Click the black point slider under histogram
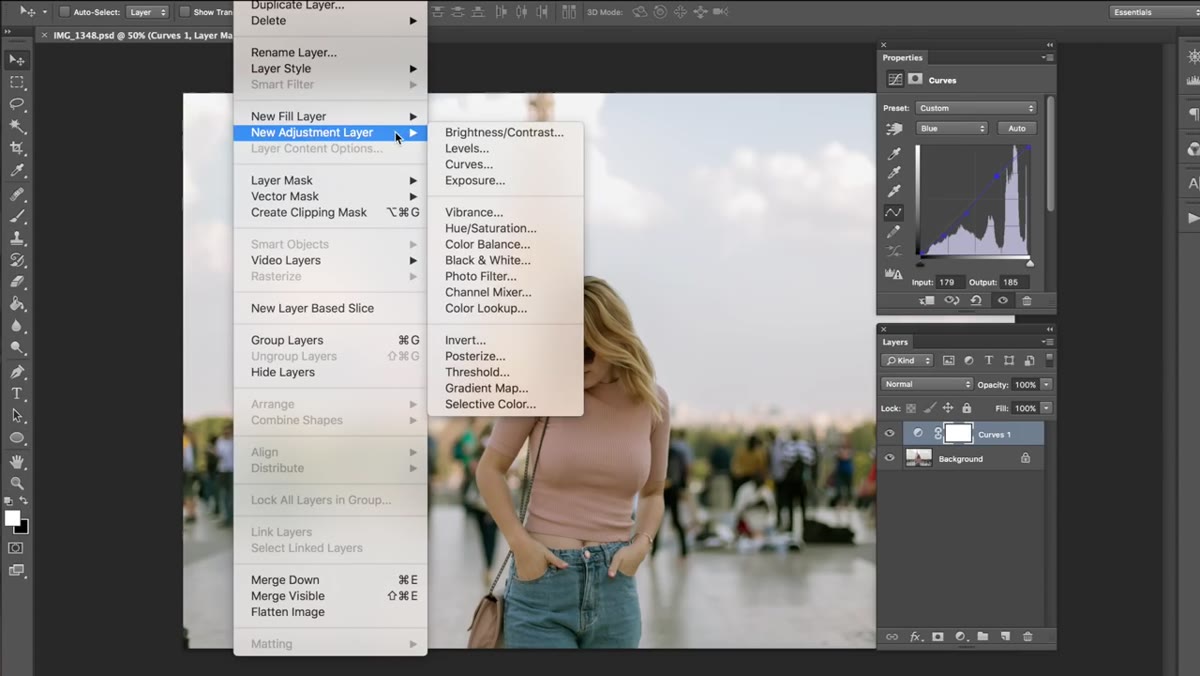The height and width of the screenshot is (676, 1200). click(920, 264)
